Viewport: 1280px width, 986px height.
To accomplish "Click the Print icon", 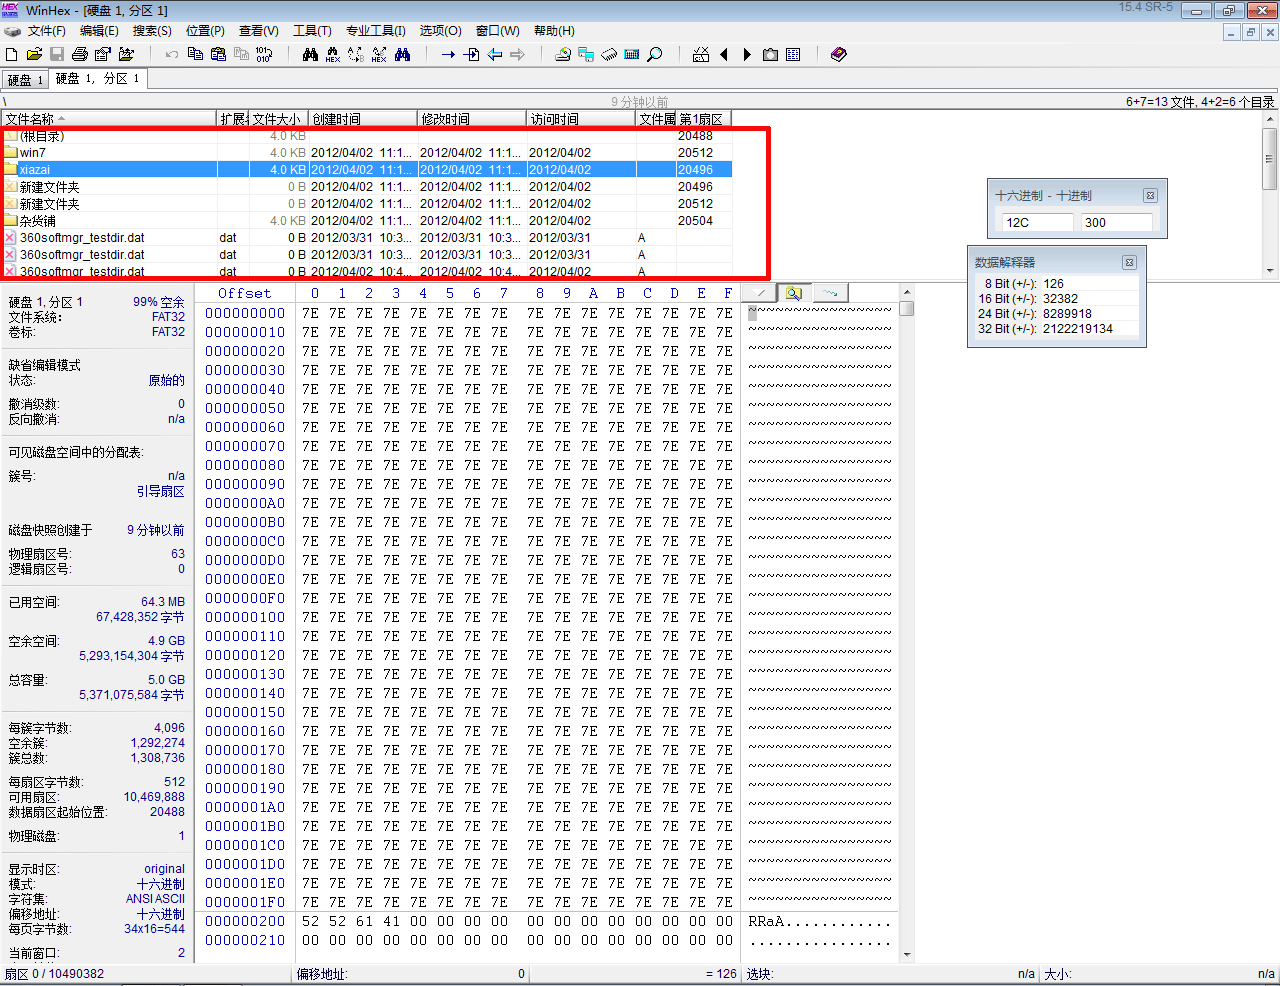I will (x=80, y=54).
